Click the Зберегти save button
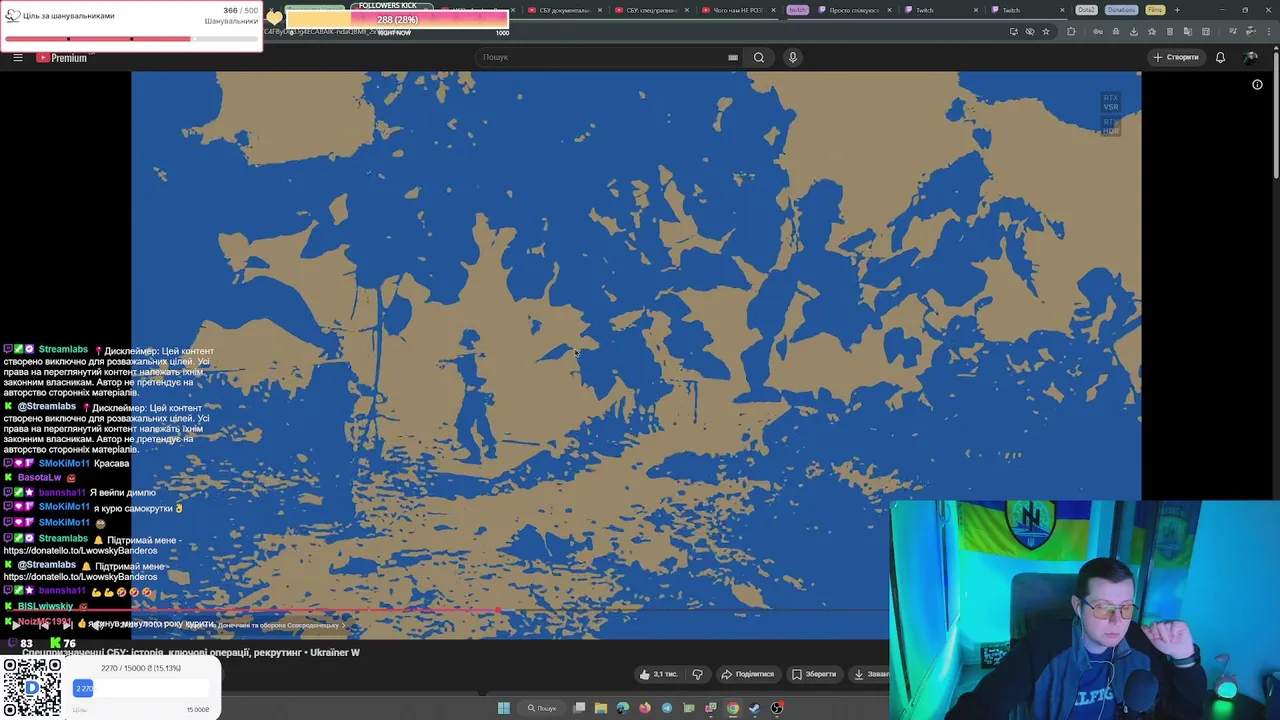This screenshot has height=720, width=1280. click(814, 674)
